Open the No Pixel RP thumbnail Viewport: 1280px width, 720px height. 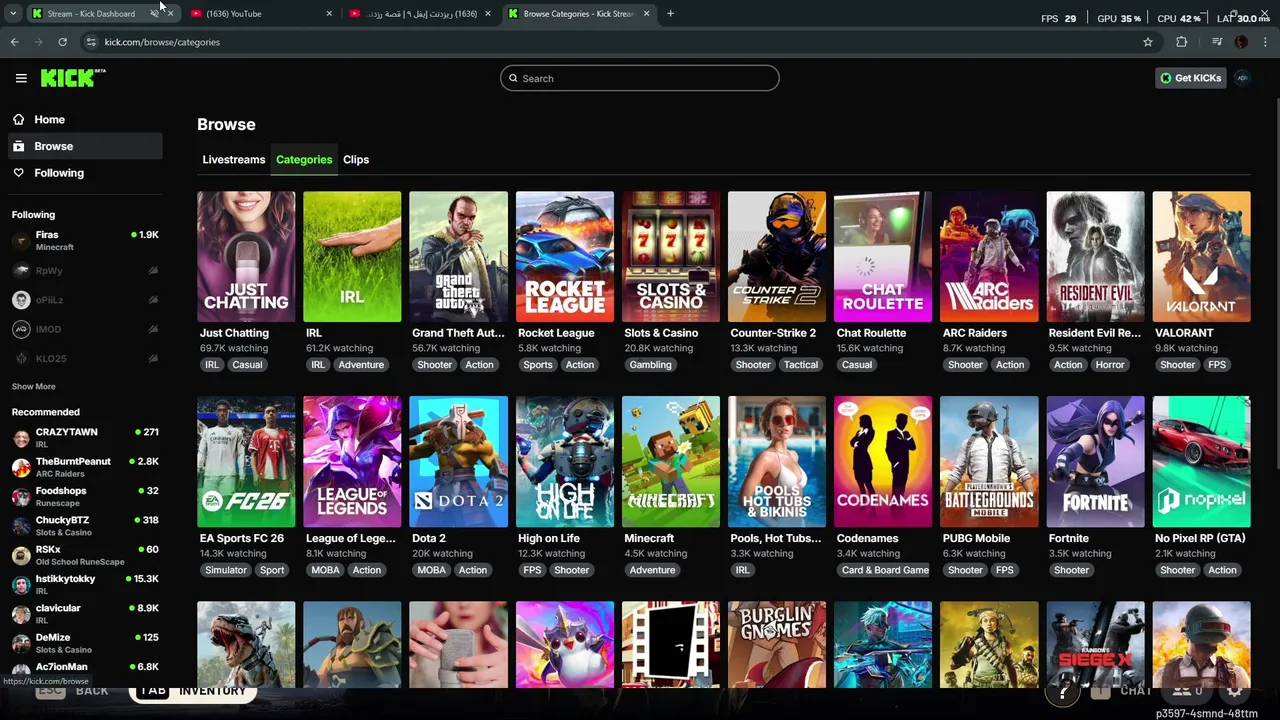(x=1201, y=462)
